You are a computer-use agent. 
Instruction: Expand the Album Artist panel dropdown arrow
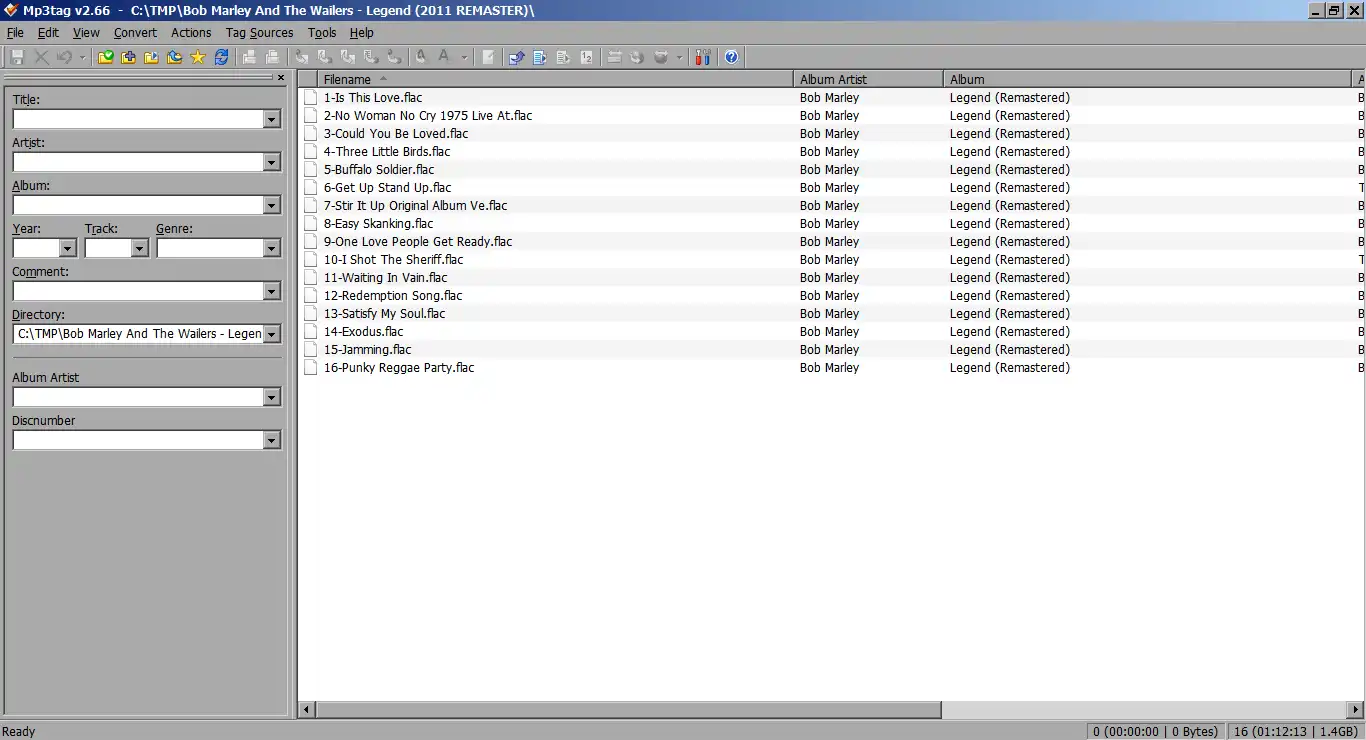point(272,397)
